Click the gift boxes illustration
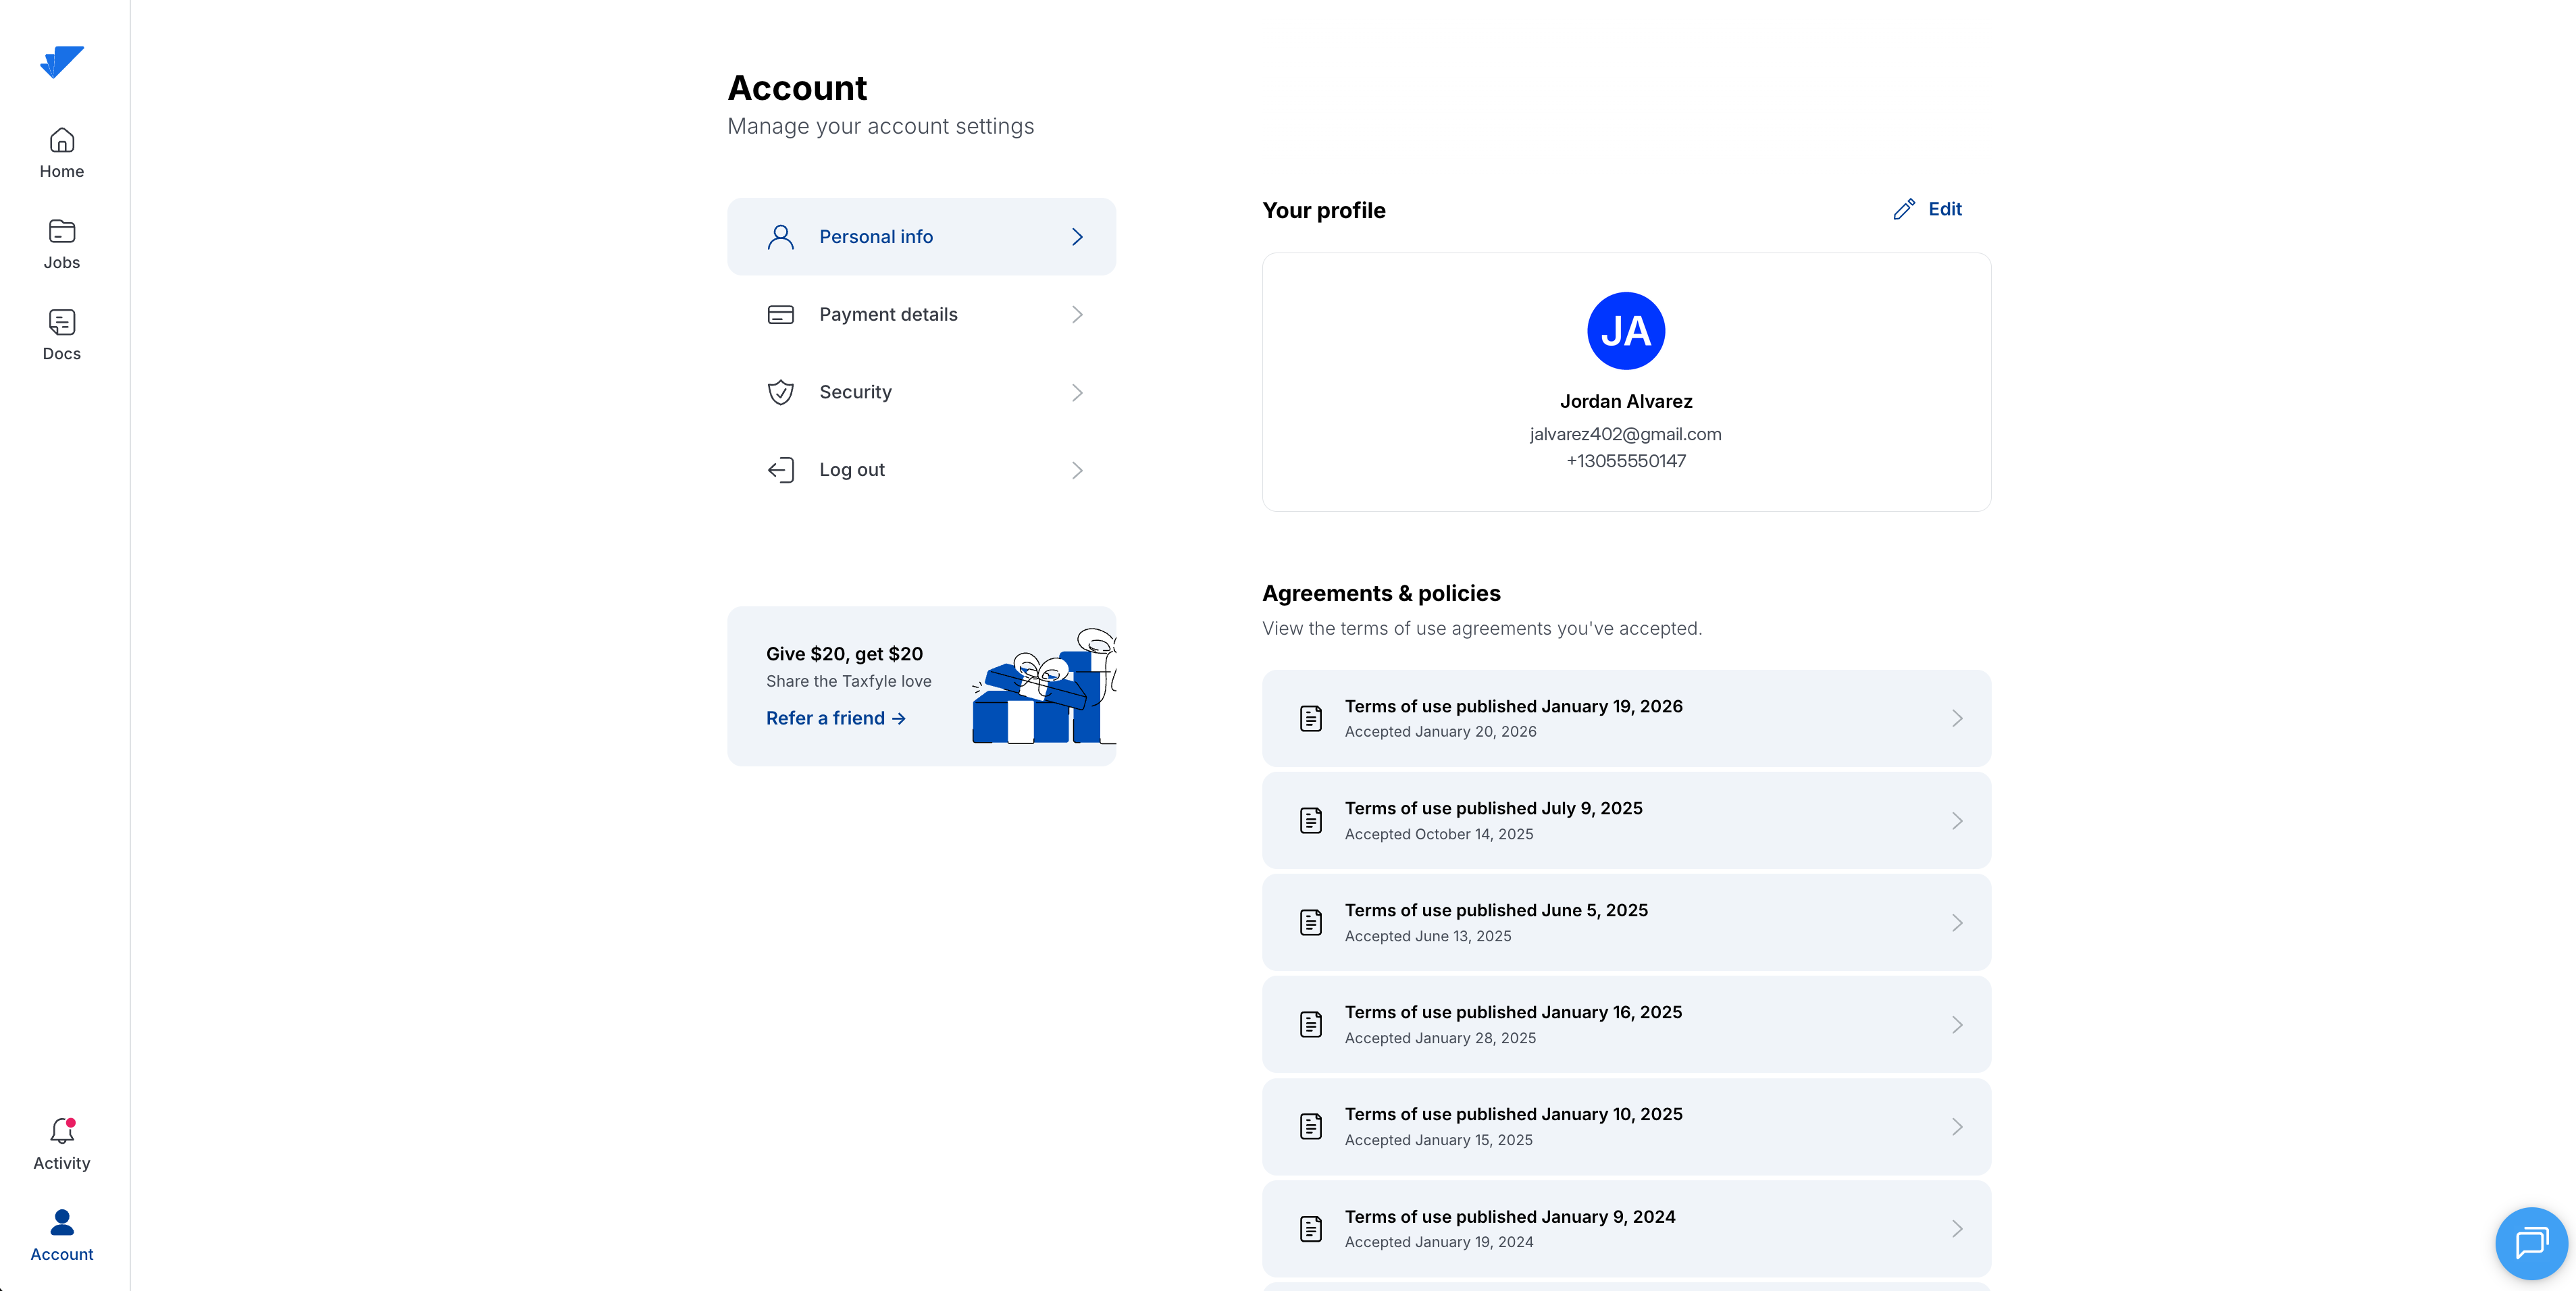The image size is (2576, 1291). (1044, 686)
